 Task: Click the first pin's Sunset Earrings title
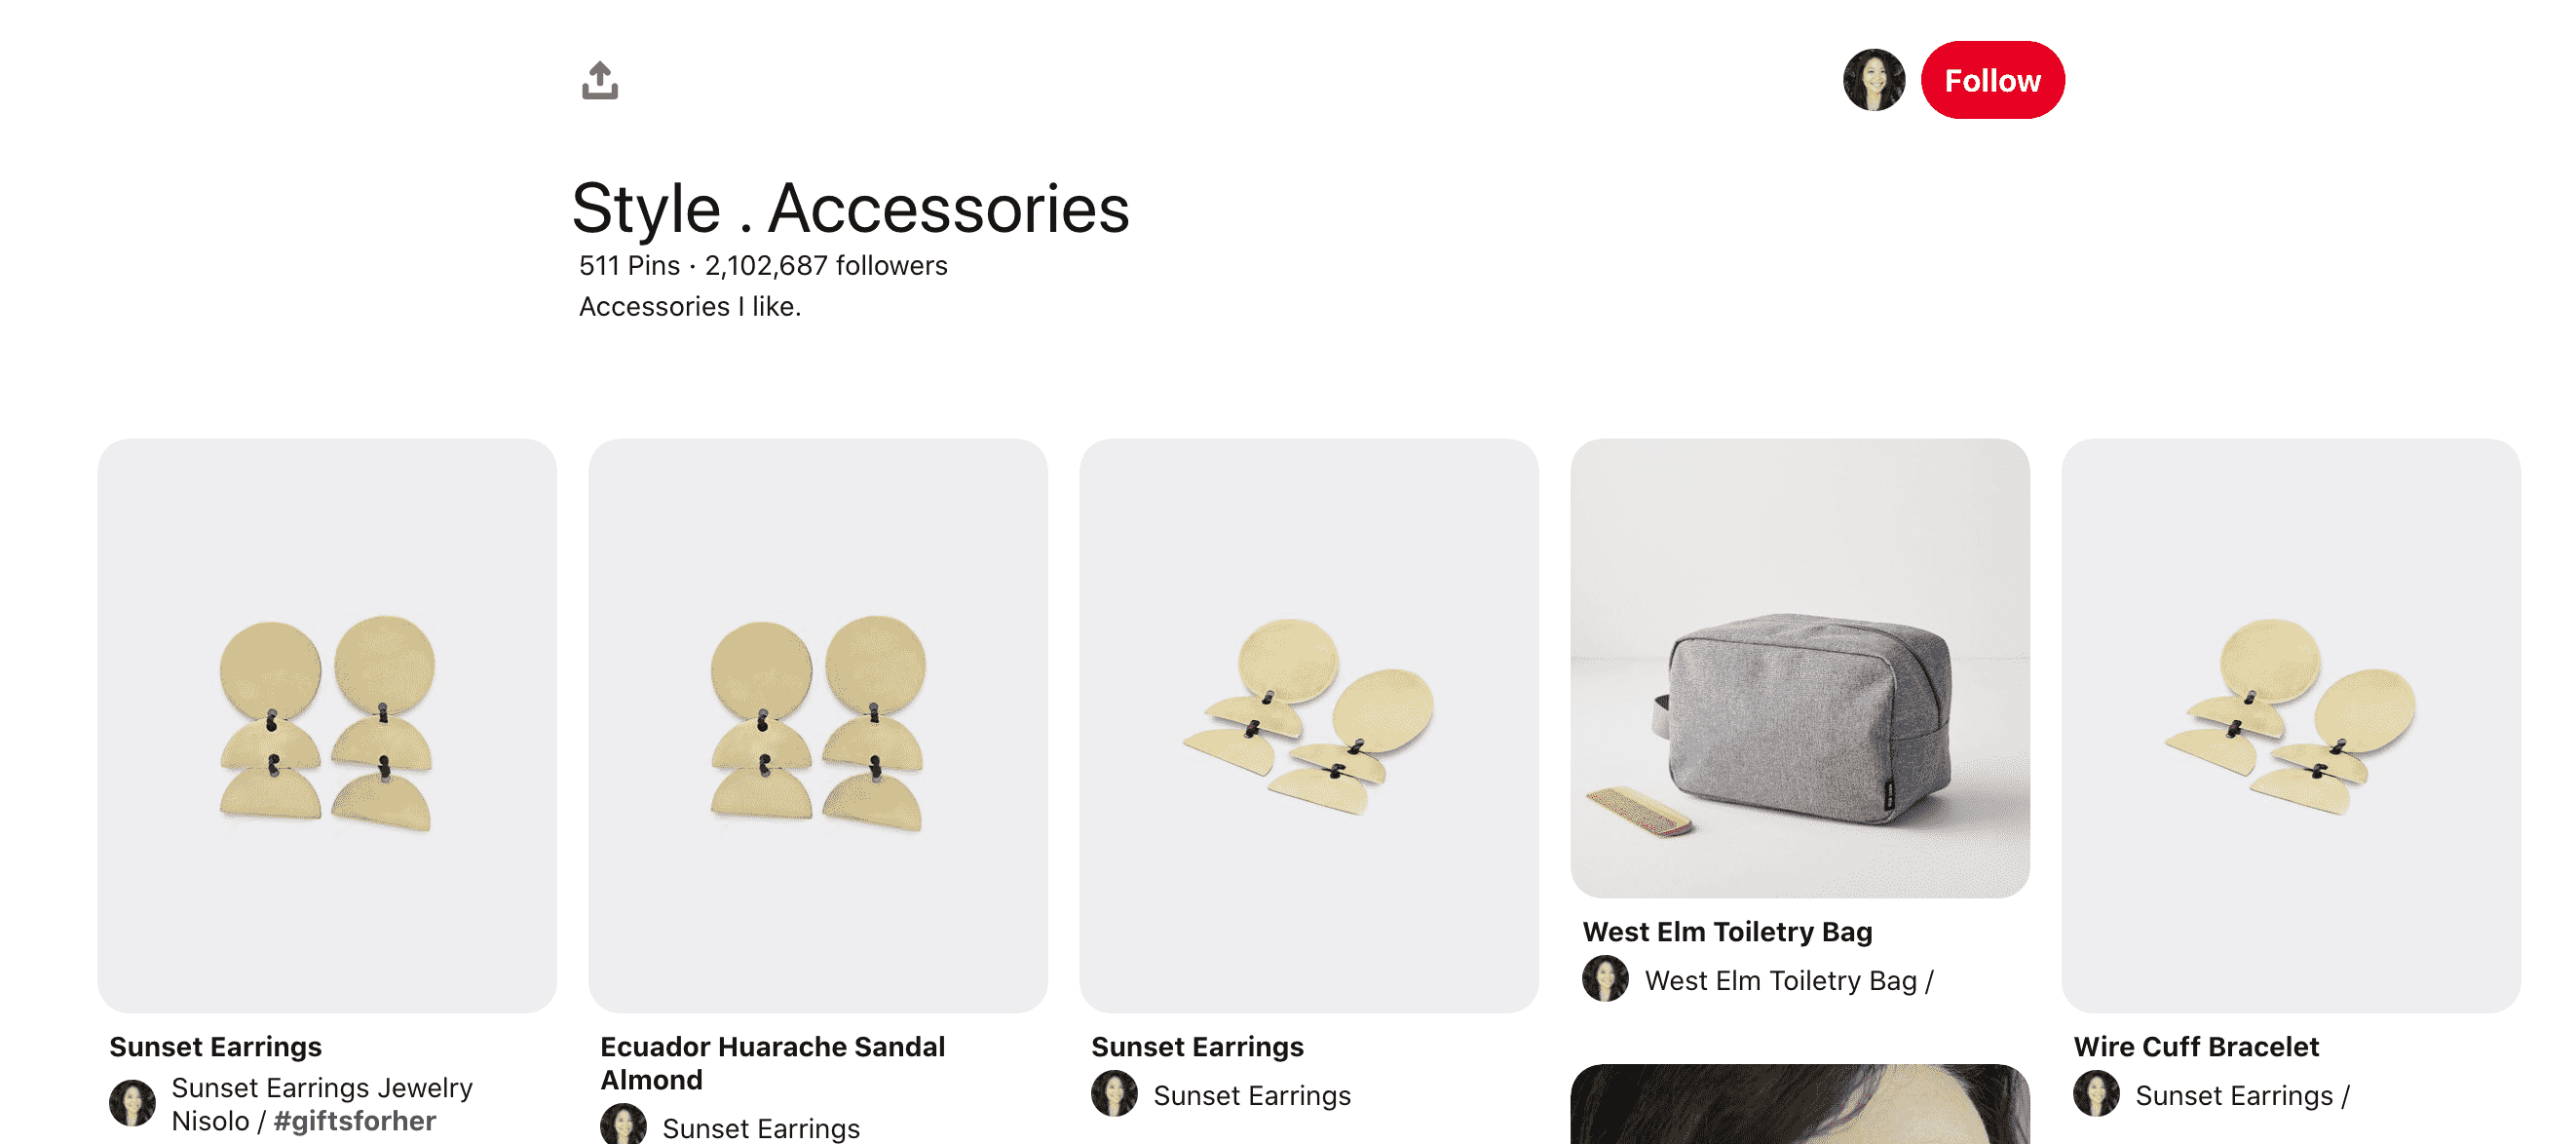tap(216, 1047)
